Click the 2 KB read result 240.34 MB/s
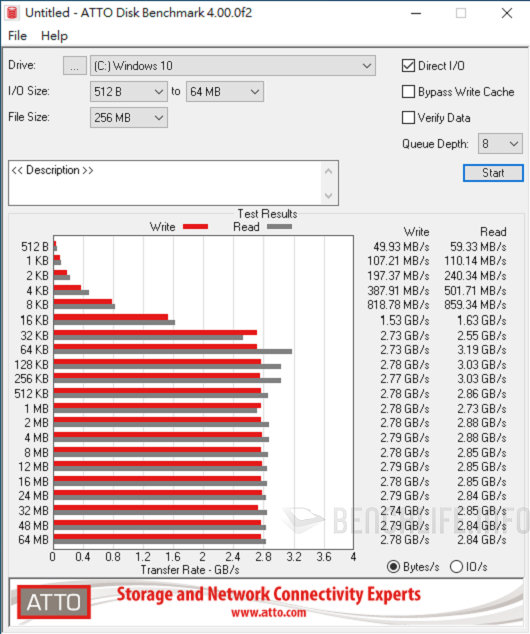The image size is (530, 634). click(x=475, y=276)
